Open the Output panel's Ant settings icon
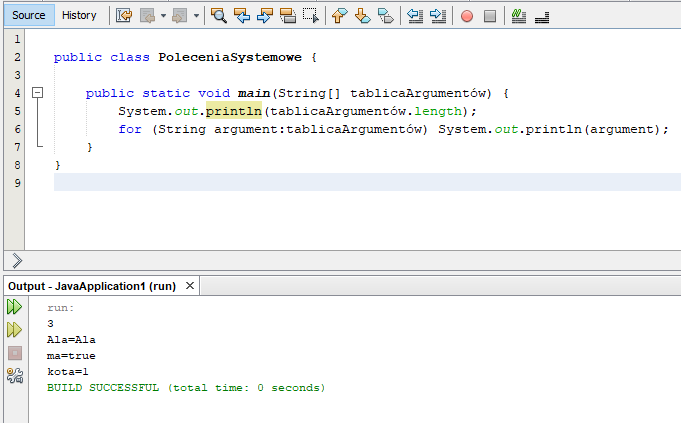The width and height of the screenshot is (681, 423). (x=15, y=376)
